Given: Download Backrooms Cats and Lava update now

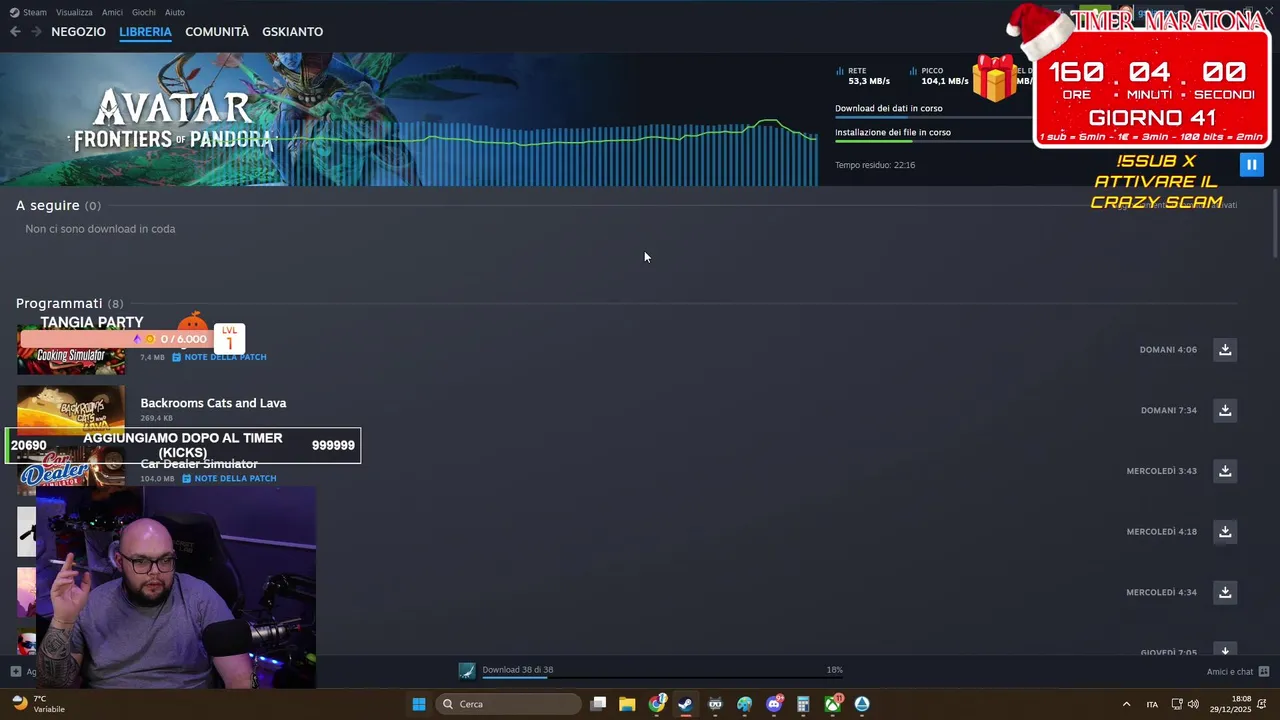Looking at the screenshot, I should pos(1225,410).
